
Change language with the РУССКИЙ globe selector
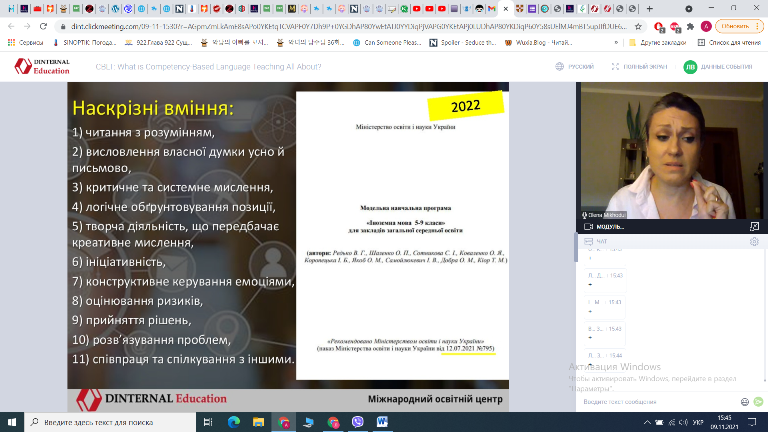point(574,66)
